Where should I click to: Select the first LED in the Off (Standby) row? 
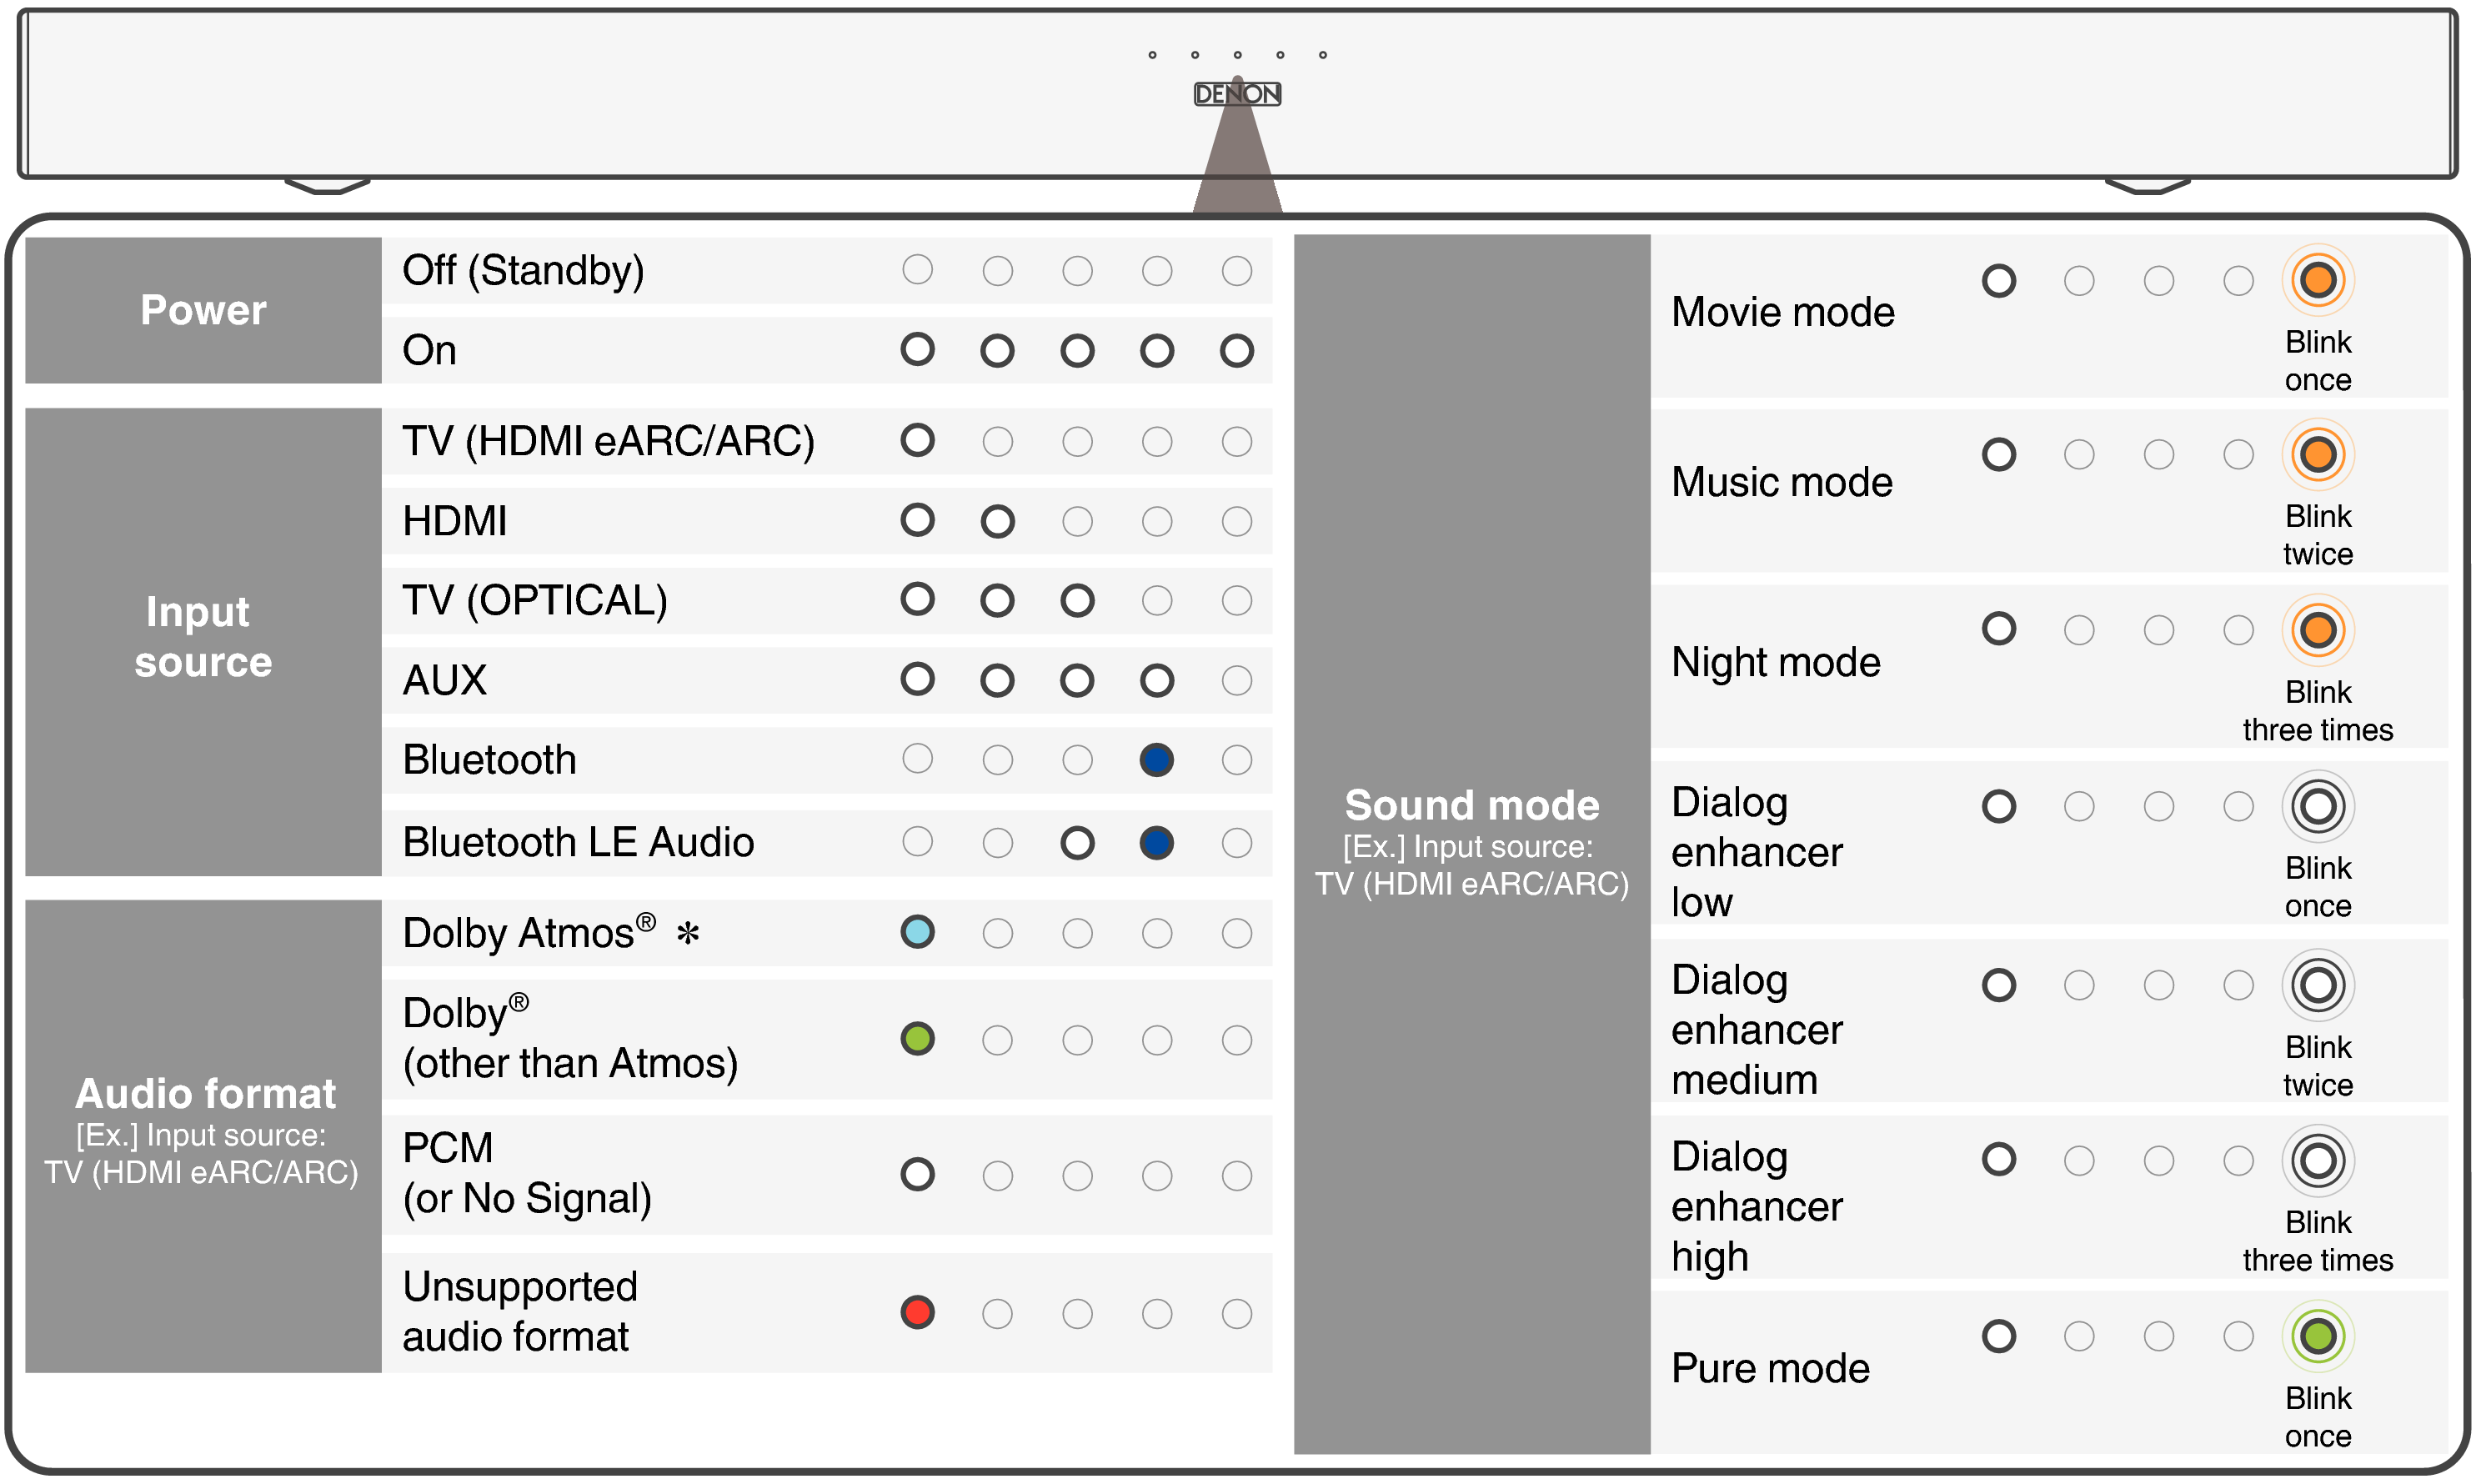(x=917, y=270)
